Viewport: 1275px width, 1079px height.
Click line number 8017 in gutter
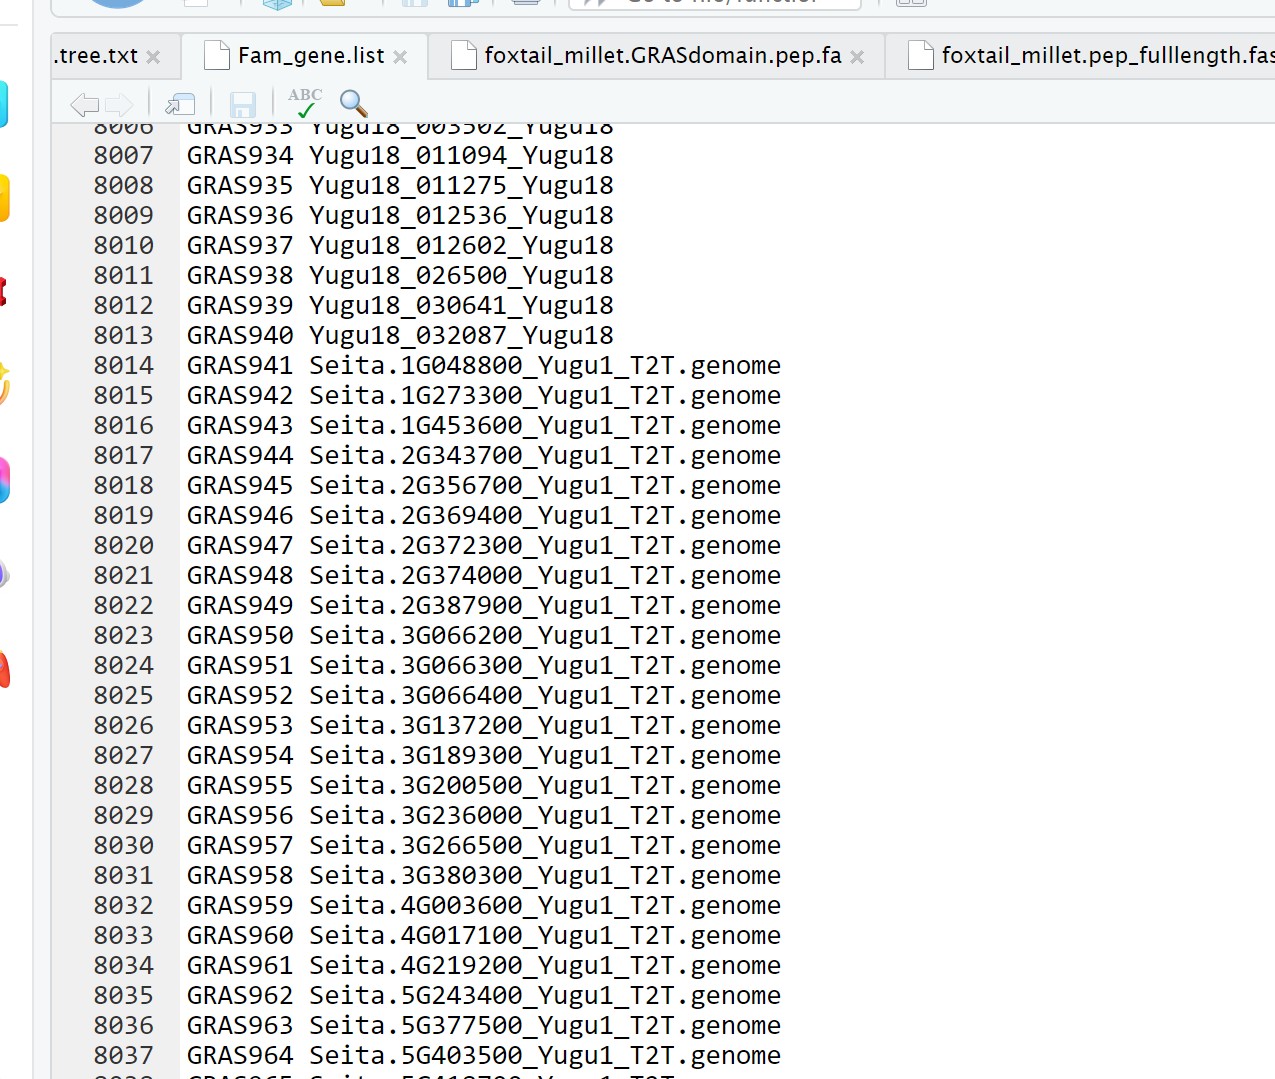click(124, 456)
